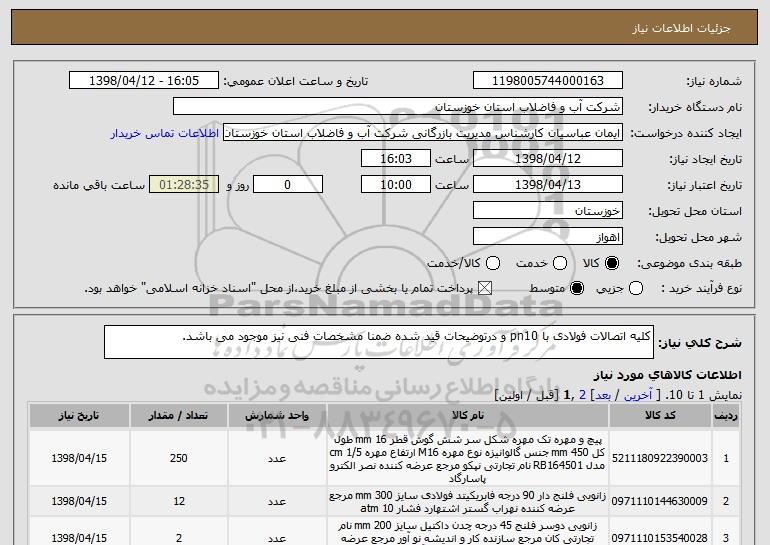The width and height of the screenshot is (770, 545).
Task: Click the request creator field
Action: point(423,133)
